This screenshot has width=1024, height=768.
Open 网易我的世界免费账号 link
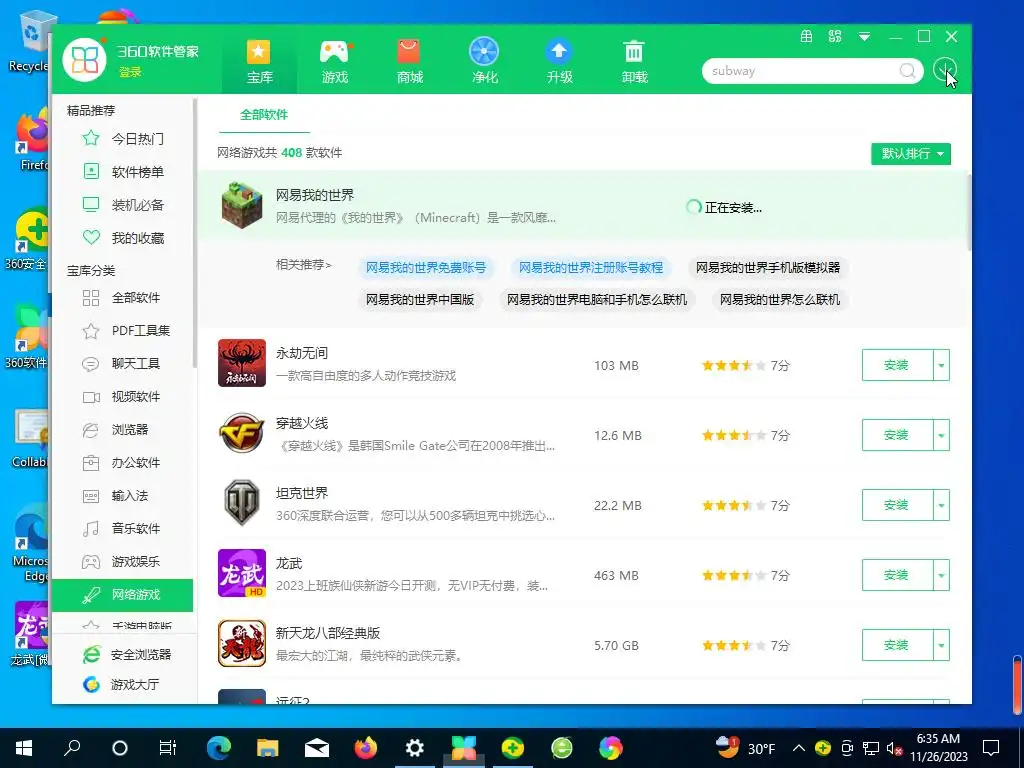(x=426, y=267)
